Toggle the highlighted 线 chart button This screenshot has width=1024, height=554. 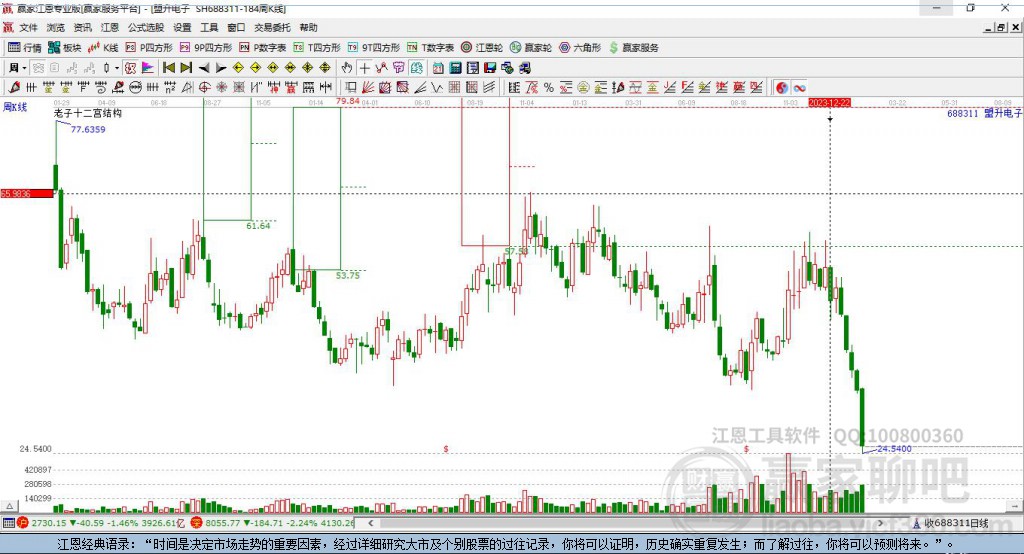pos(417,68)
